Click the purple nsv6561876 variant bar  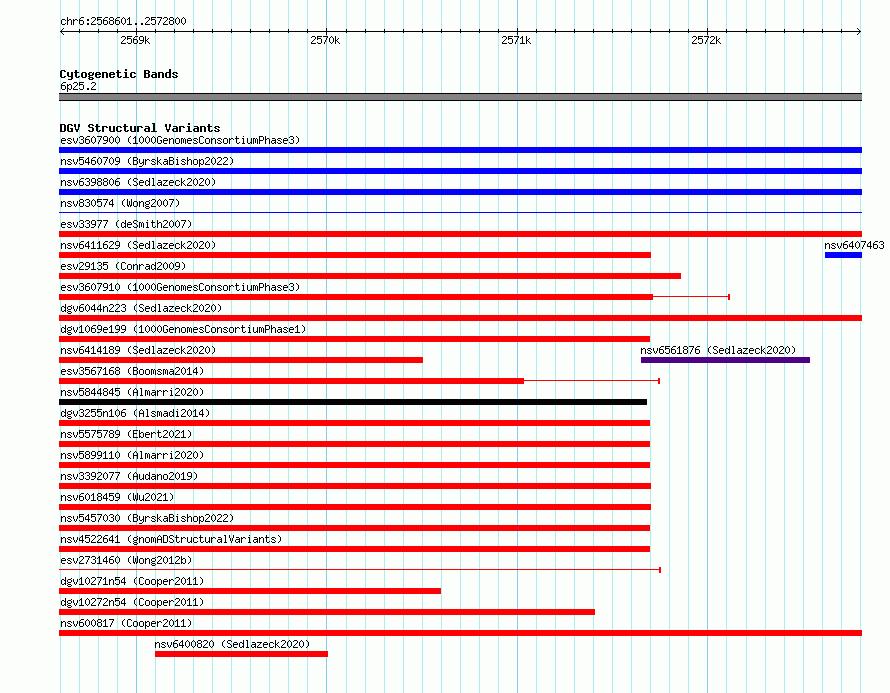(x=725, y=360)
